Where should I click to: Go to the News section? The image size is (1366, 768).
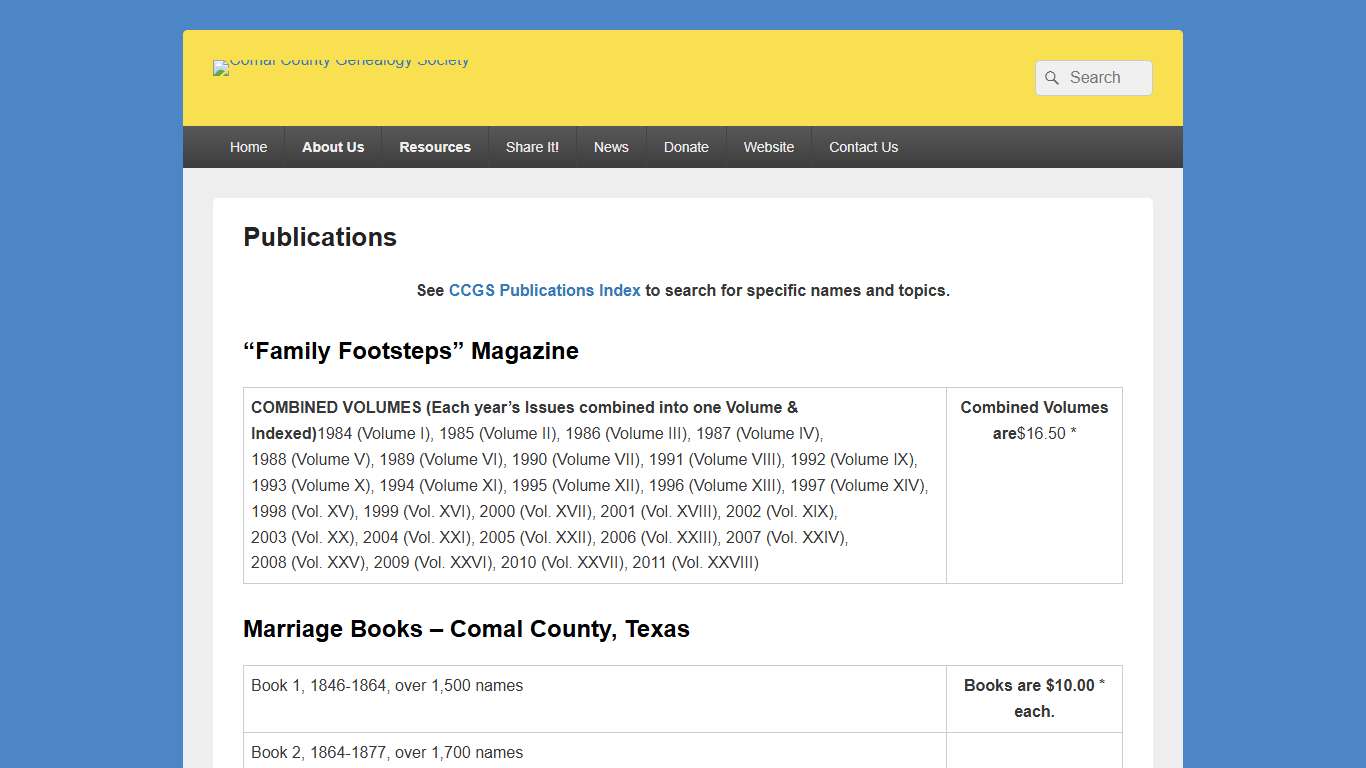(611, 147)
